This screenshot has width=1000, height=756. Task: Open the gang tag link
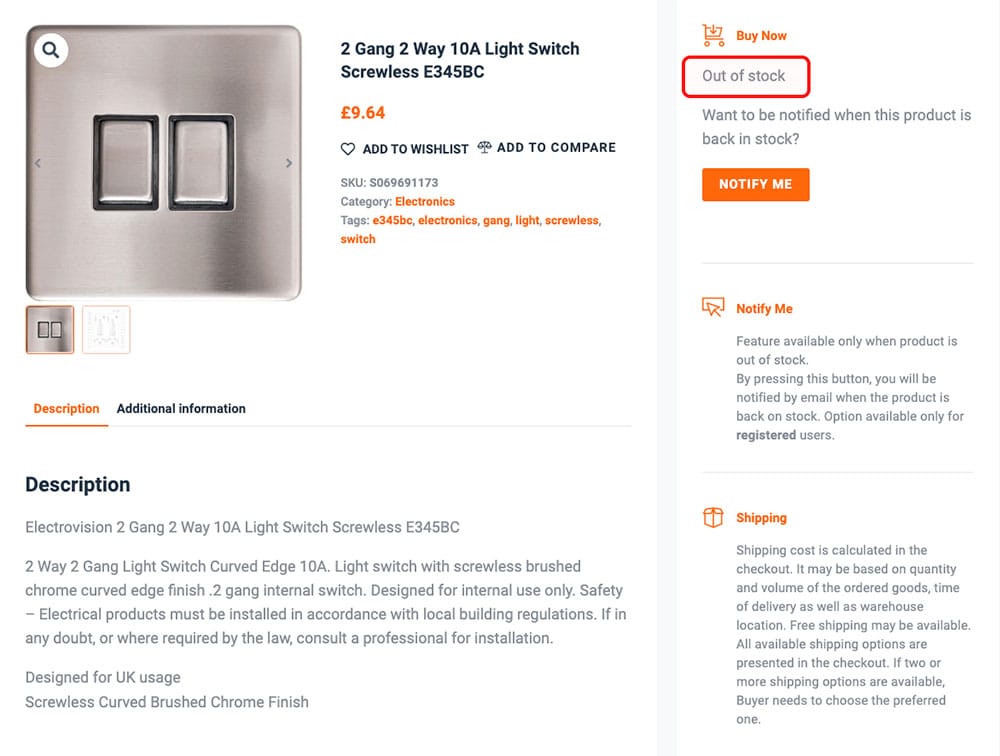(x=496, y=220)
